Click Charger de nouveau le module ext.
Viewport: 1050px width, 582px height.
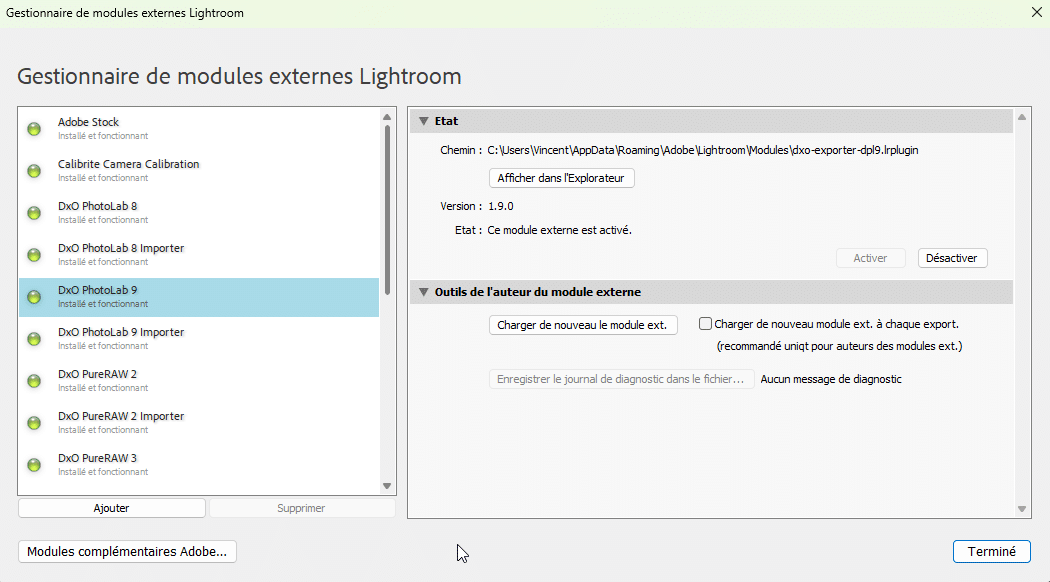[x=581, y=325]
